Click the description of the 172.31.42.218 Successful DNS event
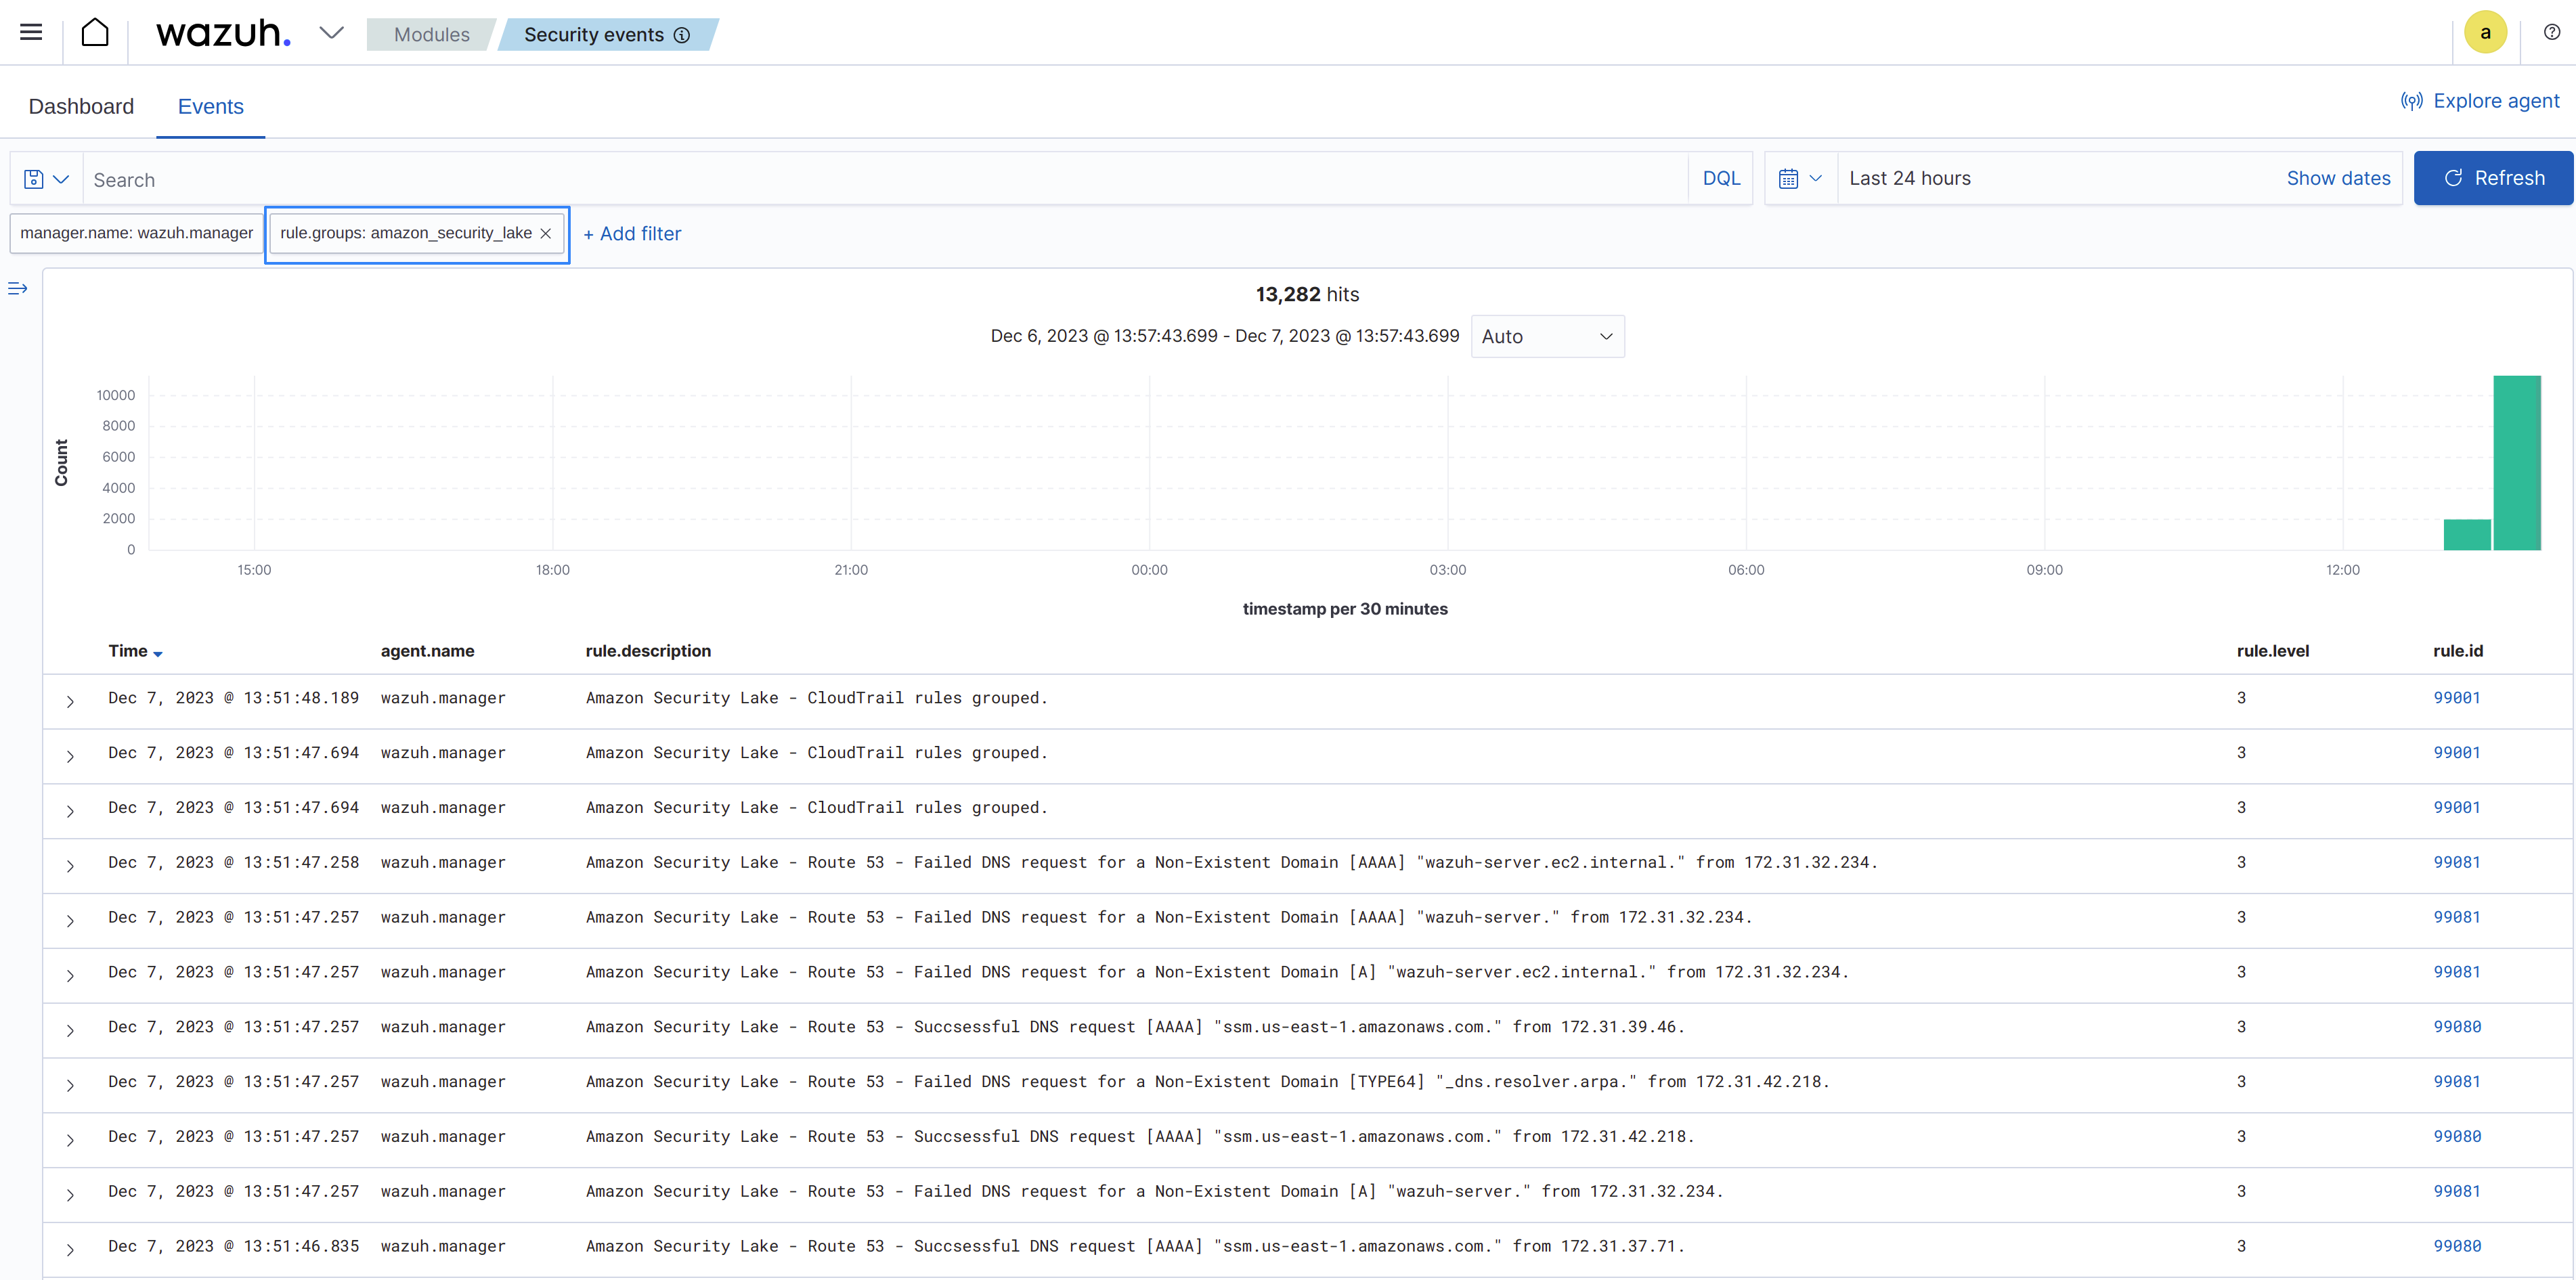This screenshot has height=1280, width=2576. coord(1139,1137)
